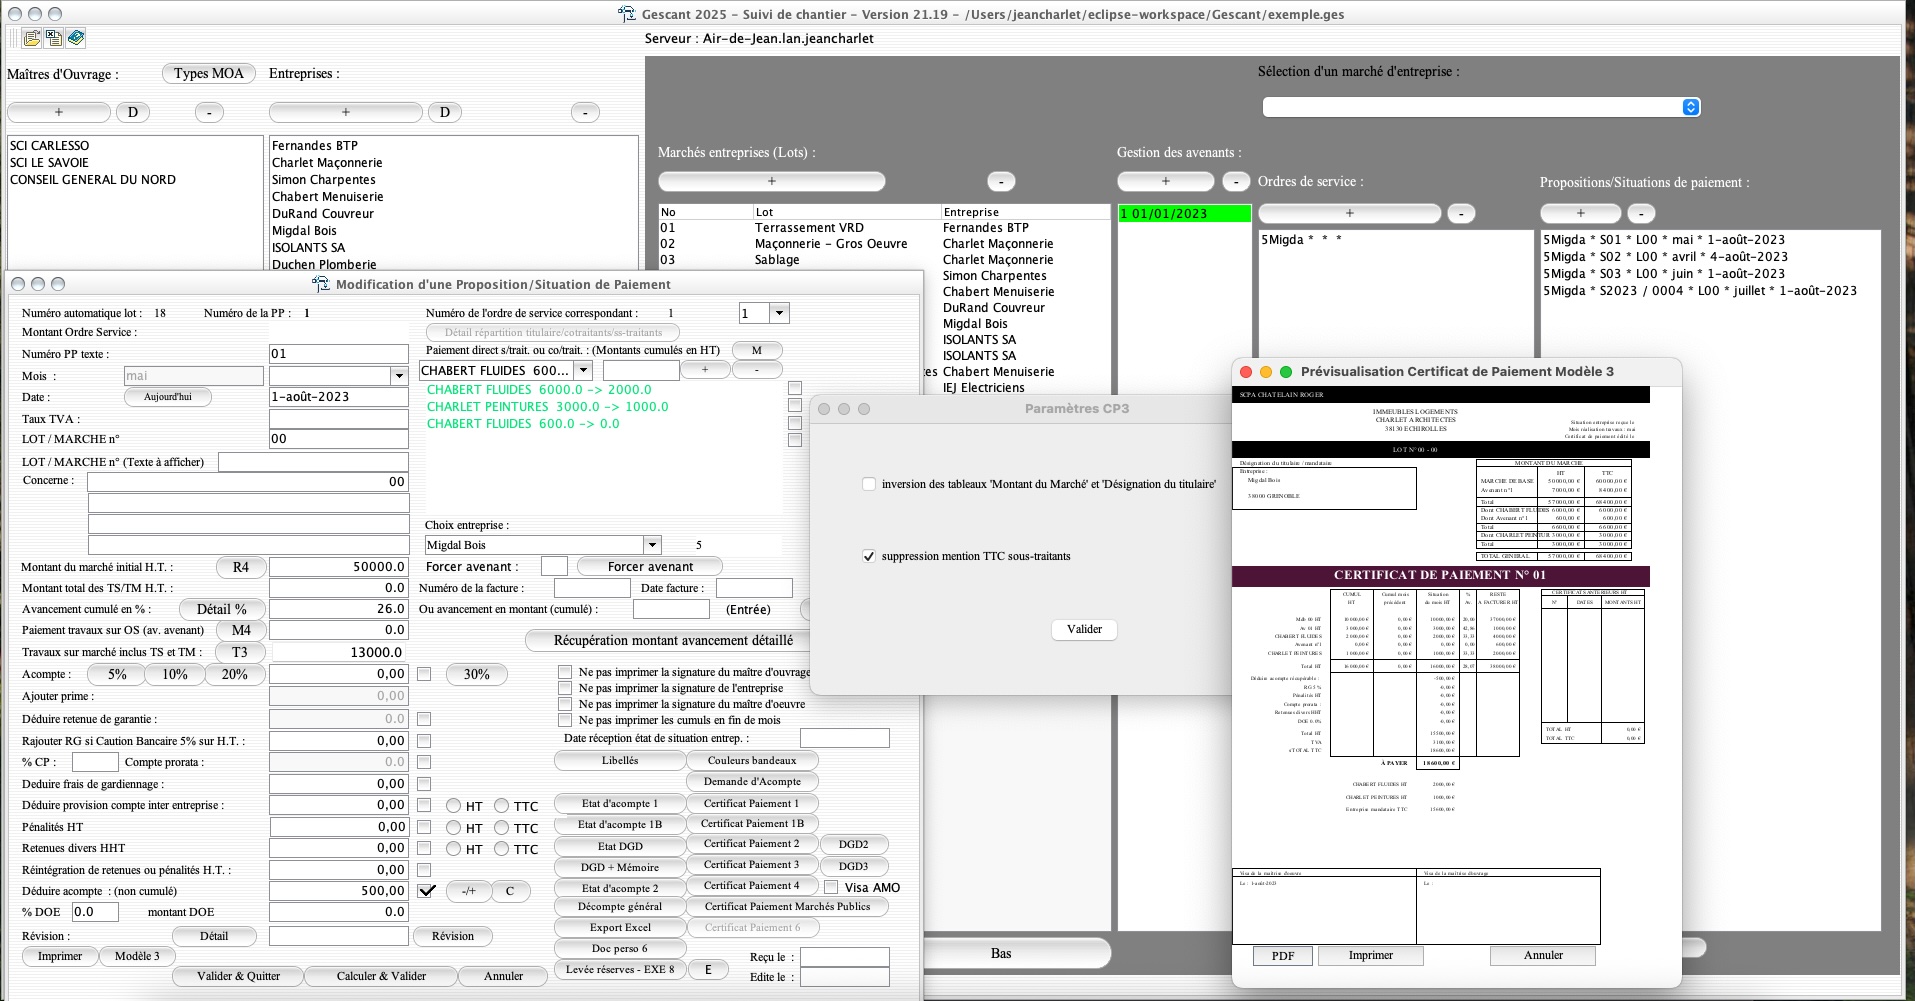Click Imprimer in the certificate preview window

point(1370,955)
